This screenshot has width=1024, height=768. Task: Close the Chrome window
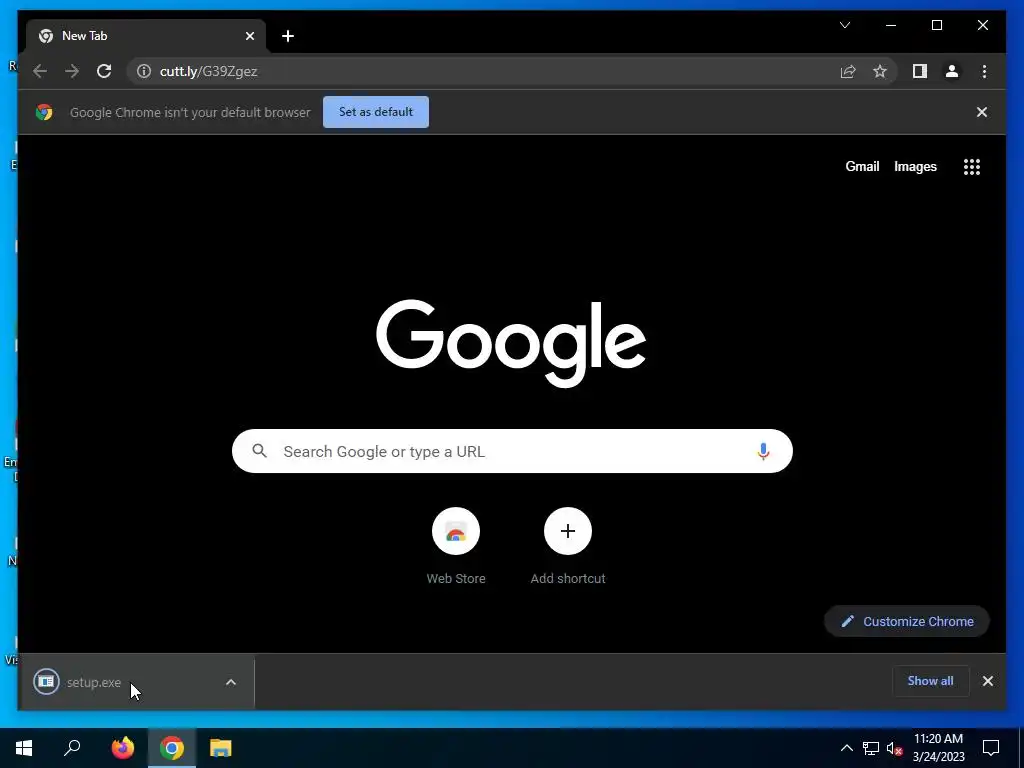(982, 25)
